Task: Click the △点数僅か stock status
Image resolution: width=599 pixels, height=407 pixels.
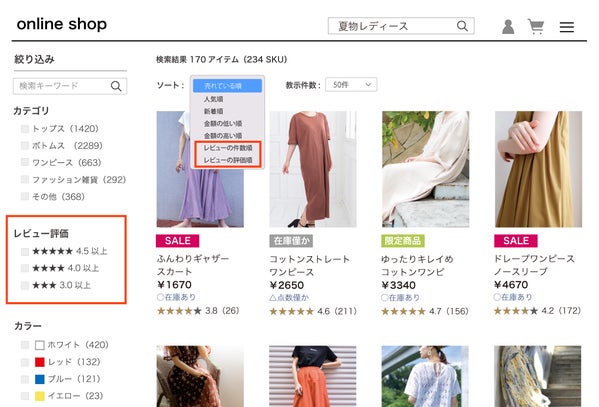Action: 289,298
